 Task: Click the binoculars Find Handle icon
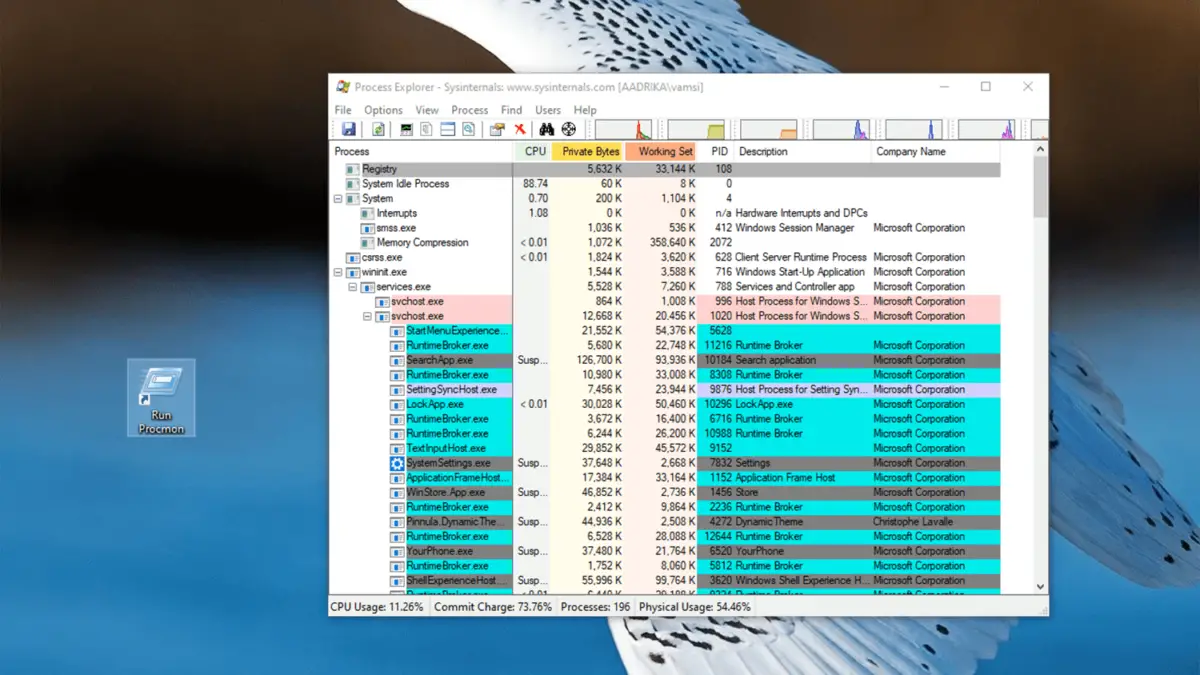point(547,129)
